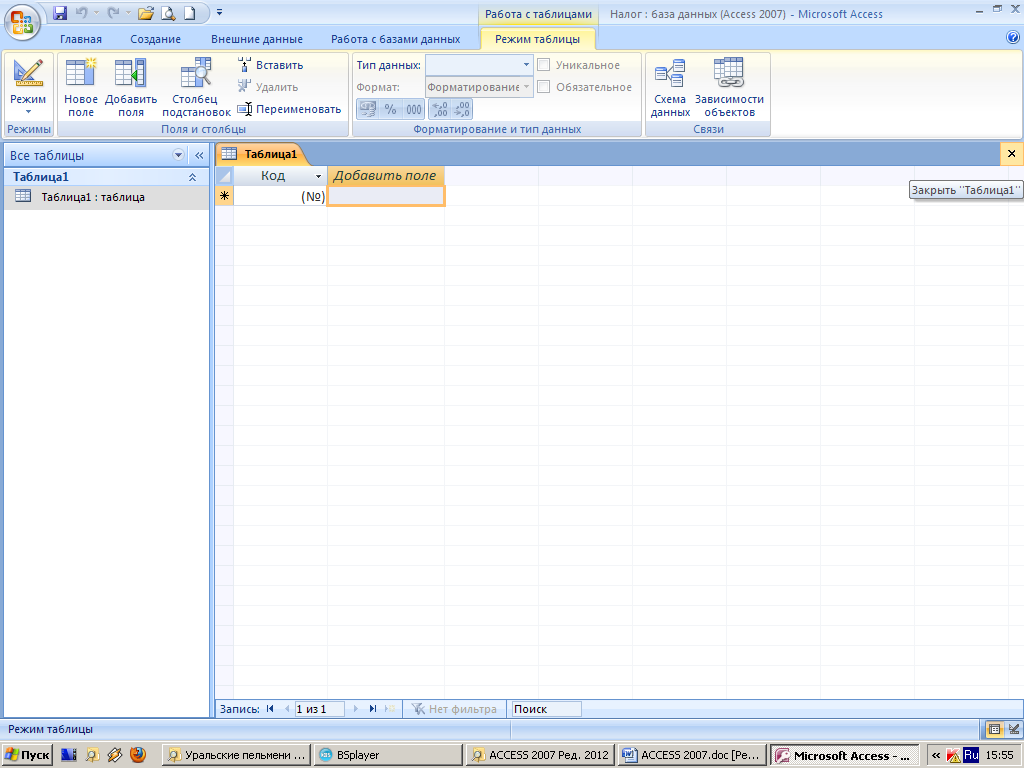Collapse navigation pane with double chevron
The width and height of the screenshot is (1024, 768).
pos(199,155)
